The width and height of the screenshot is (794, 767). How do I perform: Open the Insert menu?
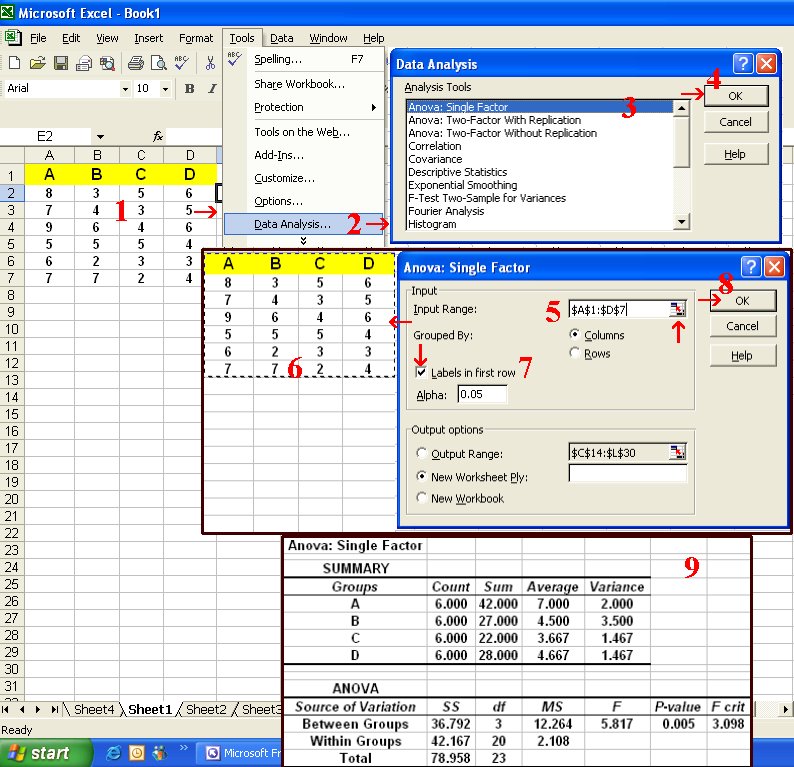pyautogui.click(x=148, y=38)
